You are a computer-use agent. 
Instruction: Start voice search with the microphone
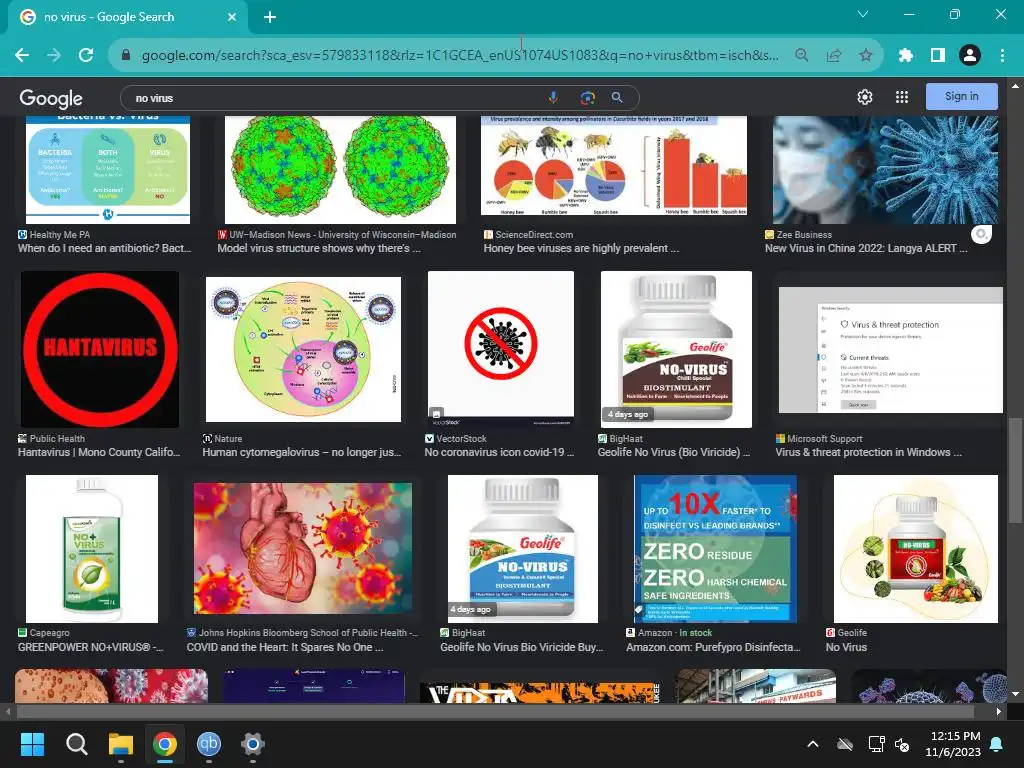(553, 98)
